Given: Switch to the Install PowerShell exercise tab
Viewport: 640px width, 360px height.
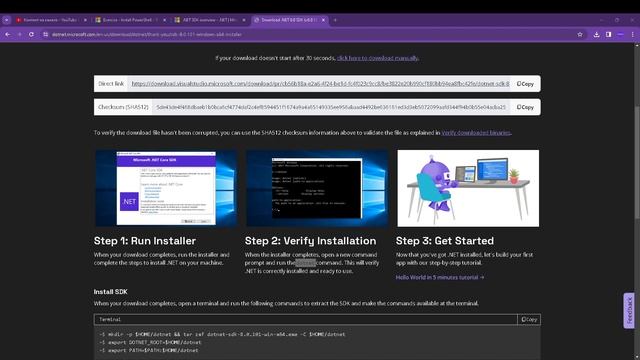Looking at the screenshot, I should click(130, 20).
